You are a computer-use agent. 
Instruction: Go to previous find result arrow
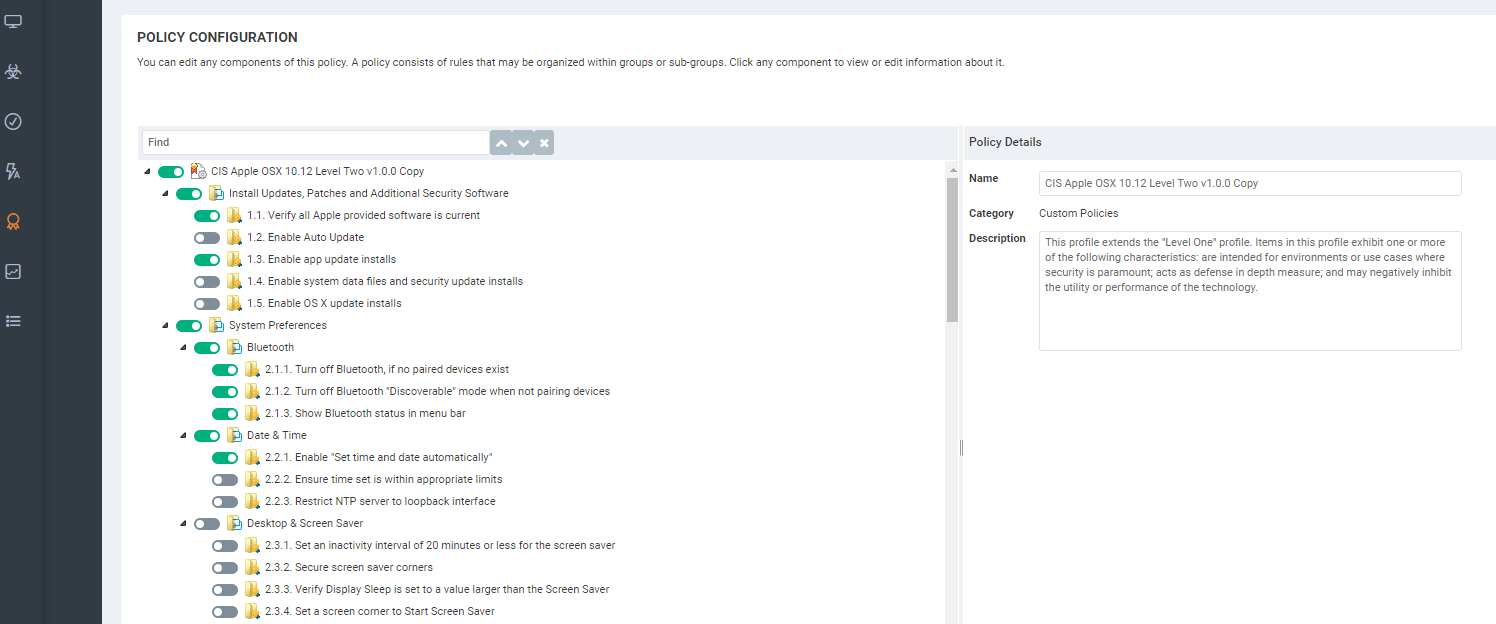(x=501, y=143)
